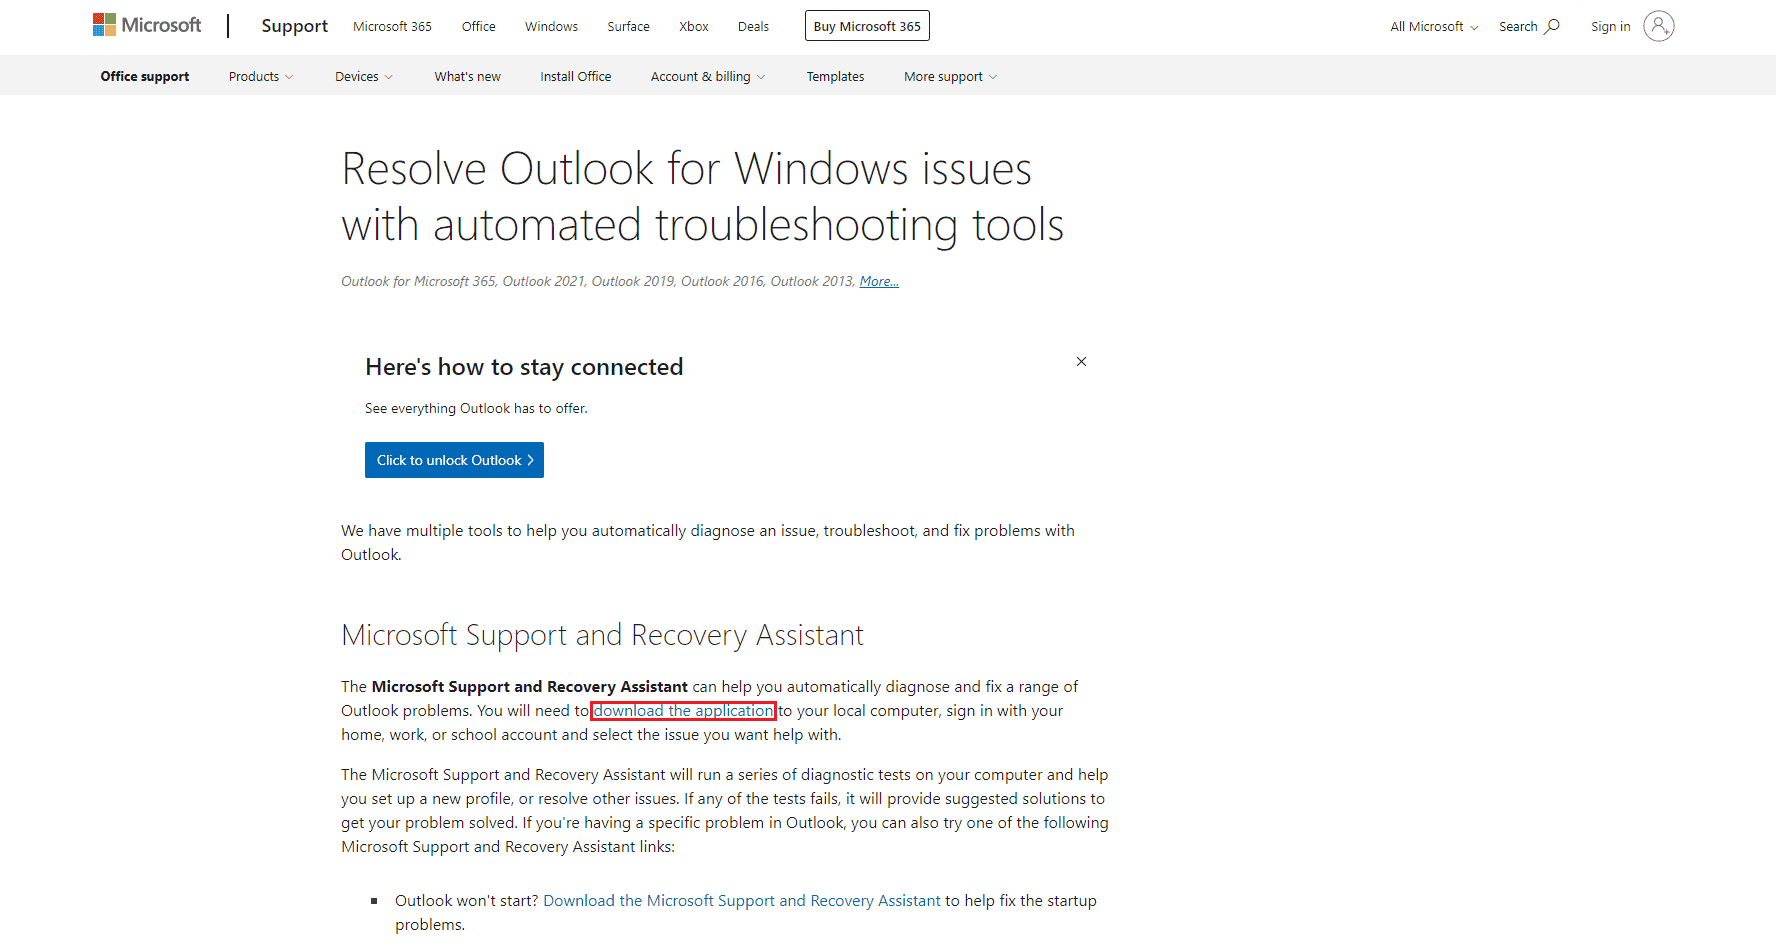Open the Sign in account avatar icon
Viewport: 1776px width, 948px height.
(x=1658, y=26)
